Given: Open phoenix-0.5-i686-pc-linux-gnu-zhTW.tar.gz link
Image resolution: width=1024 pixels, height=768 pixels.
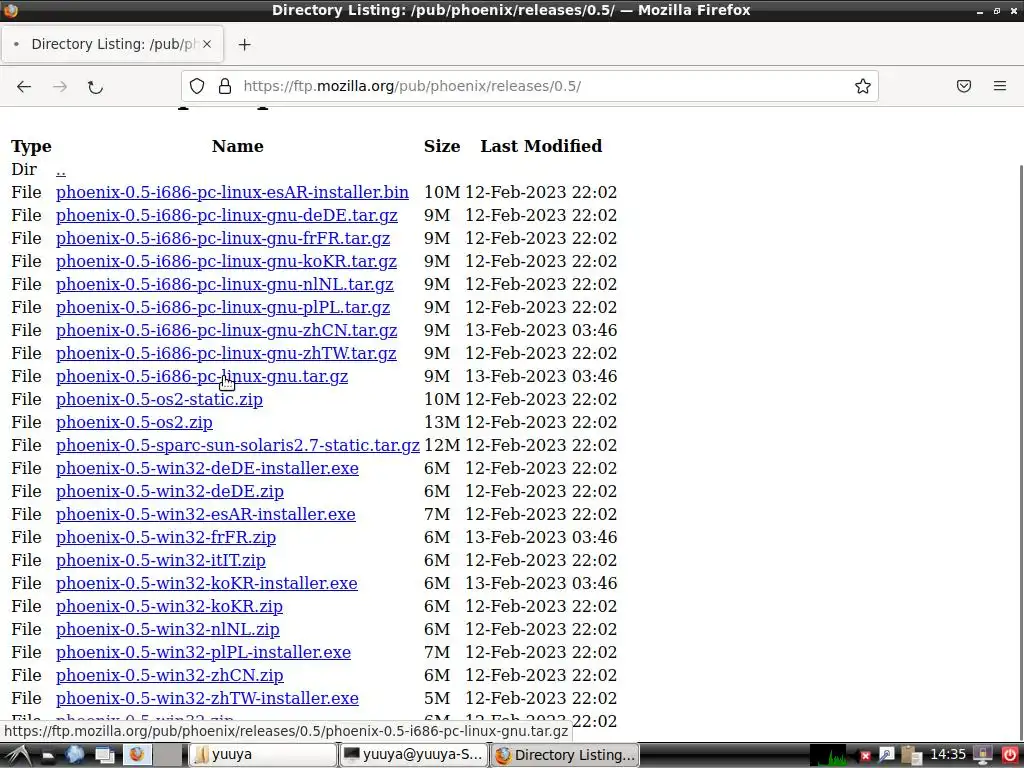Looking at the screenshot, I should (x=226, y=353).
